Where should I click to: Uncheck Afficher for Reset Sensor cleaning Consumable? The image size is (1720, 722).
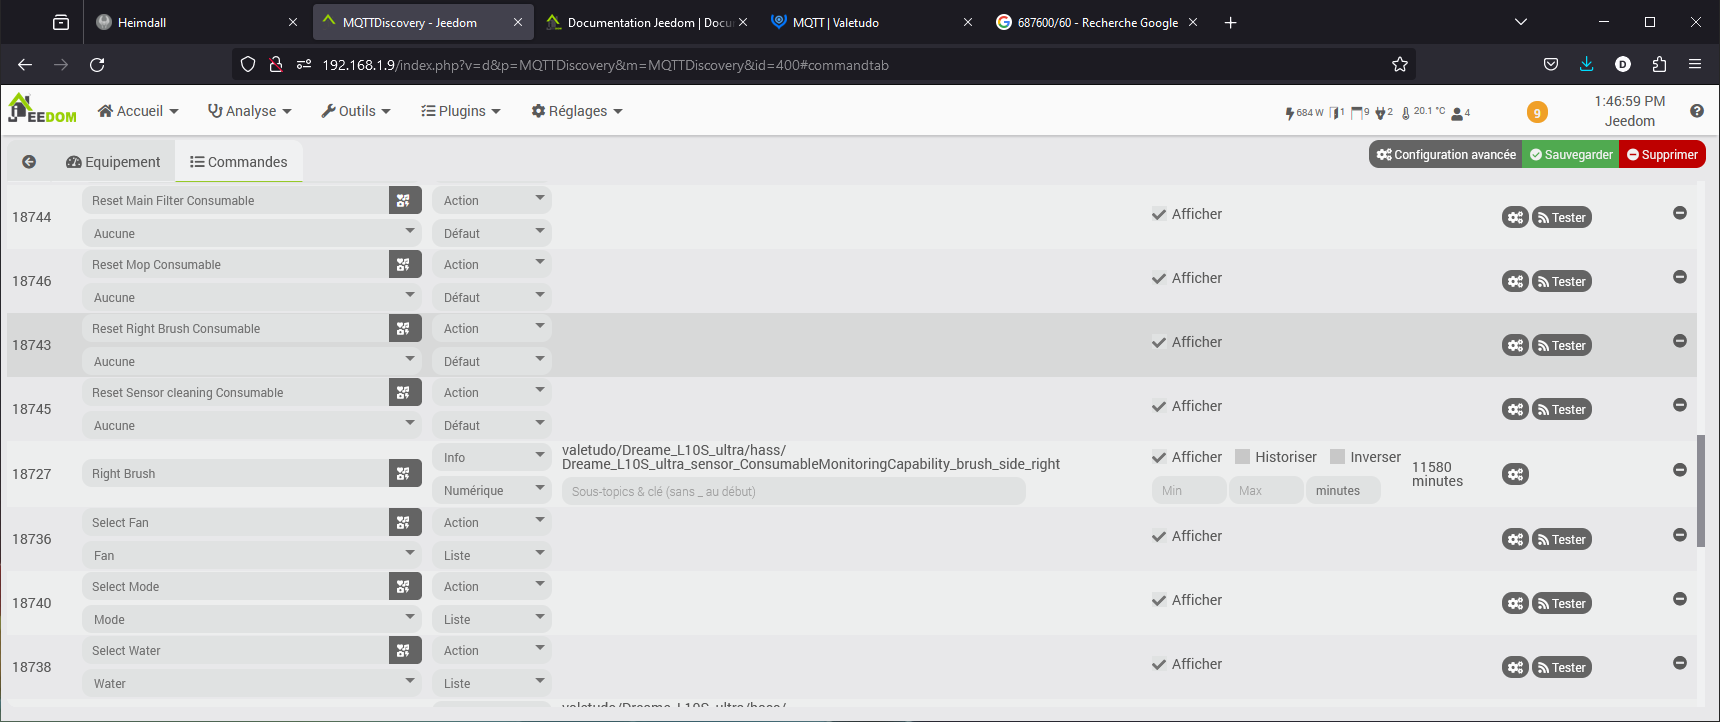pyautogui.click(x=1159, y=406)
